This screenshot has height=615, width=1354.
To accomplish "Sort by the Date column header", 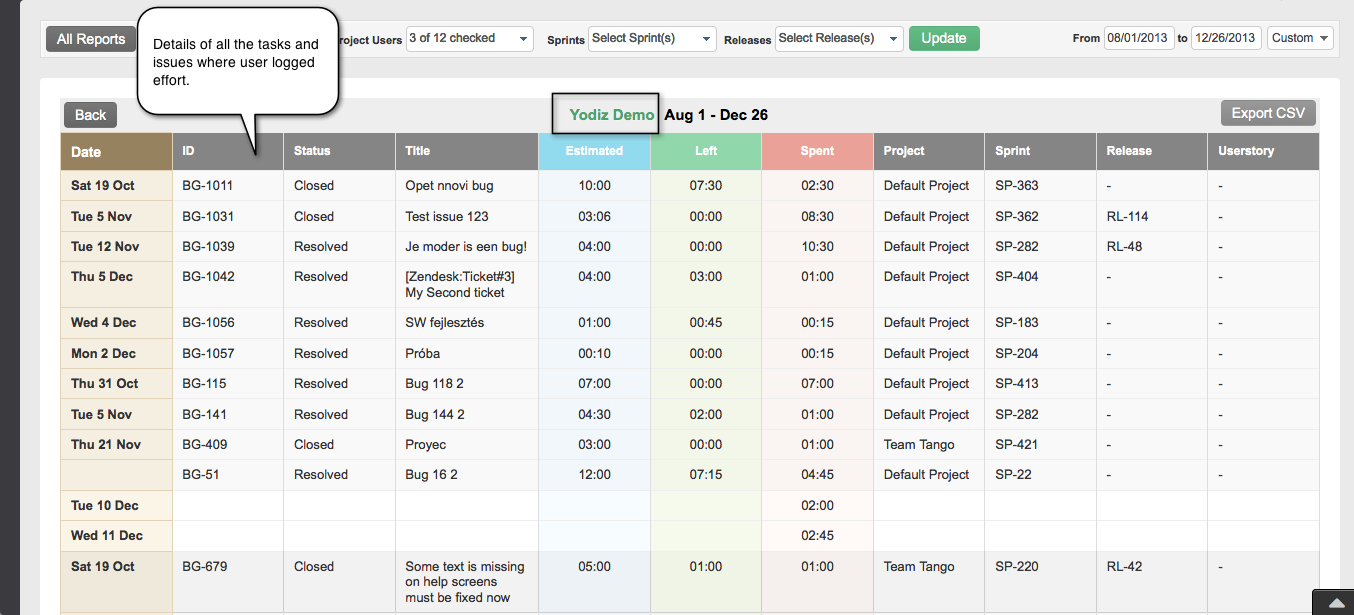I will tap(86, 152).
